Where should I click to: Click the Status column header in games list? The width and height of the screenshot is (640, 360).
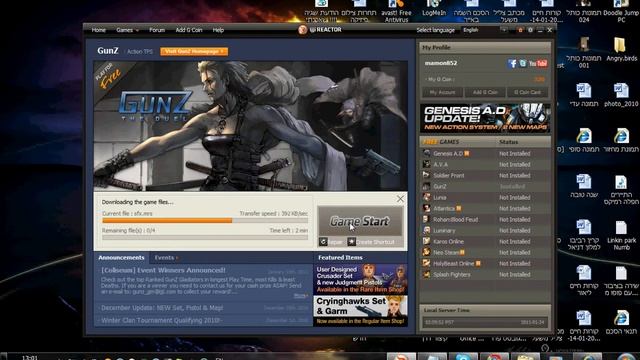pos(508,142)
